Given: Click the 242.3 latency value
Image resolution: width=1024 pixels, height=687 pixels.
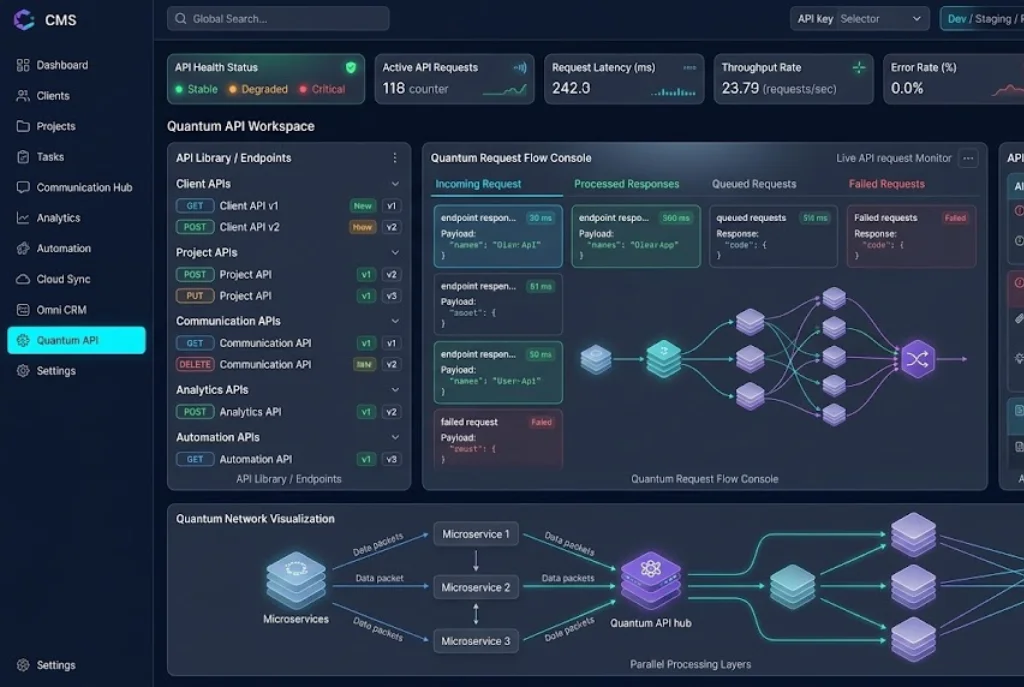Looking at the screenshot, I should (x=571, y=88).
